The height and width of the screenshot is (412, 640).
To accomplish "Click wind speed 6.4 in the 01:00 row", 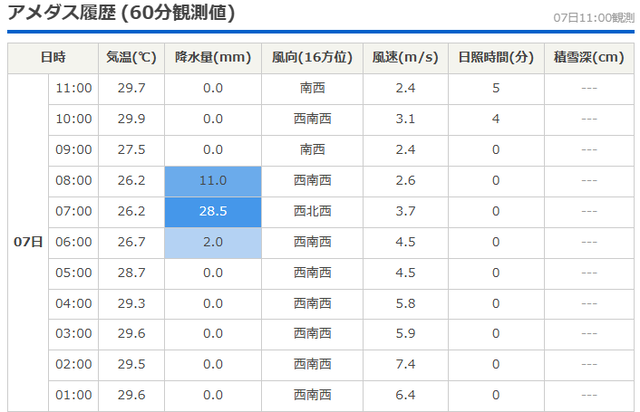I will 405,395.
